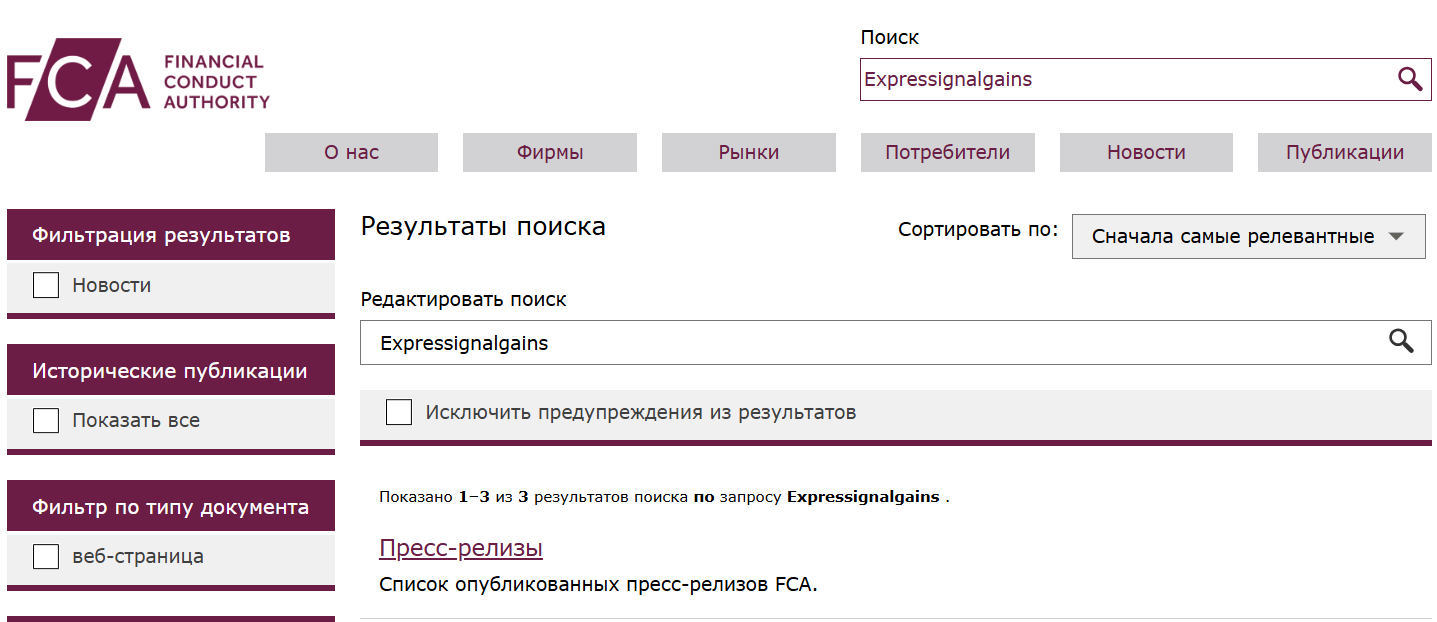Click the Фильтр по типу документа header
Screen dimensions: 1437x622
point(171,507)
